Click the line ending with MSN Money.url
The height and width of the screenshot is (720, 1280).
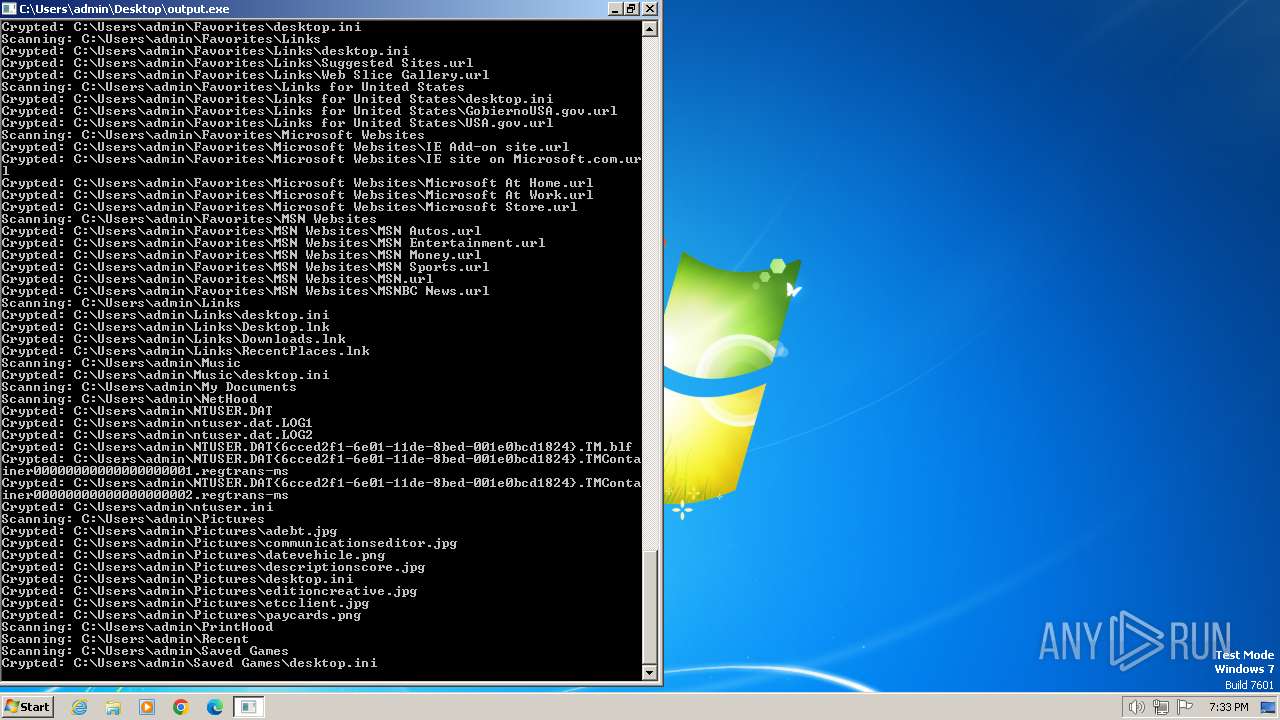(x=241, y=255)
